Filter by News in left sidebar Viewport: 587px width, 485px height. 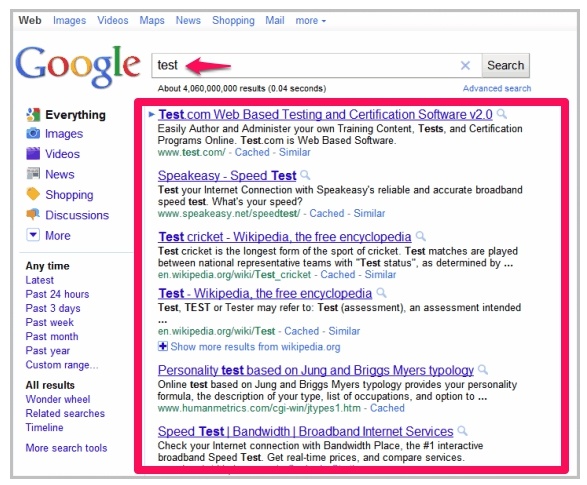point(60,174)
